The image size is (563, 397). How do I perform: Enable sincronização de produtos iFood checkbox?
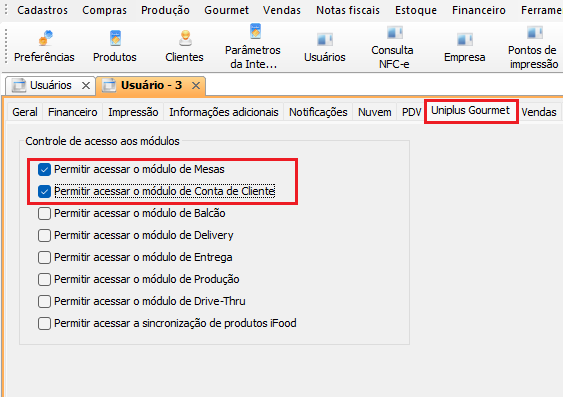point(45,323)
